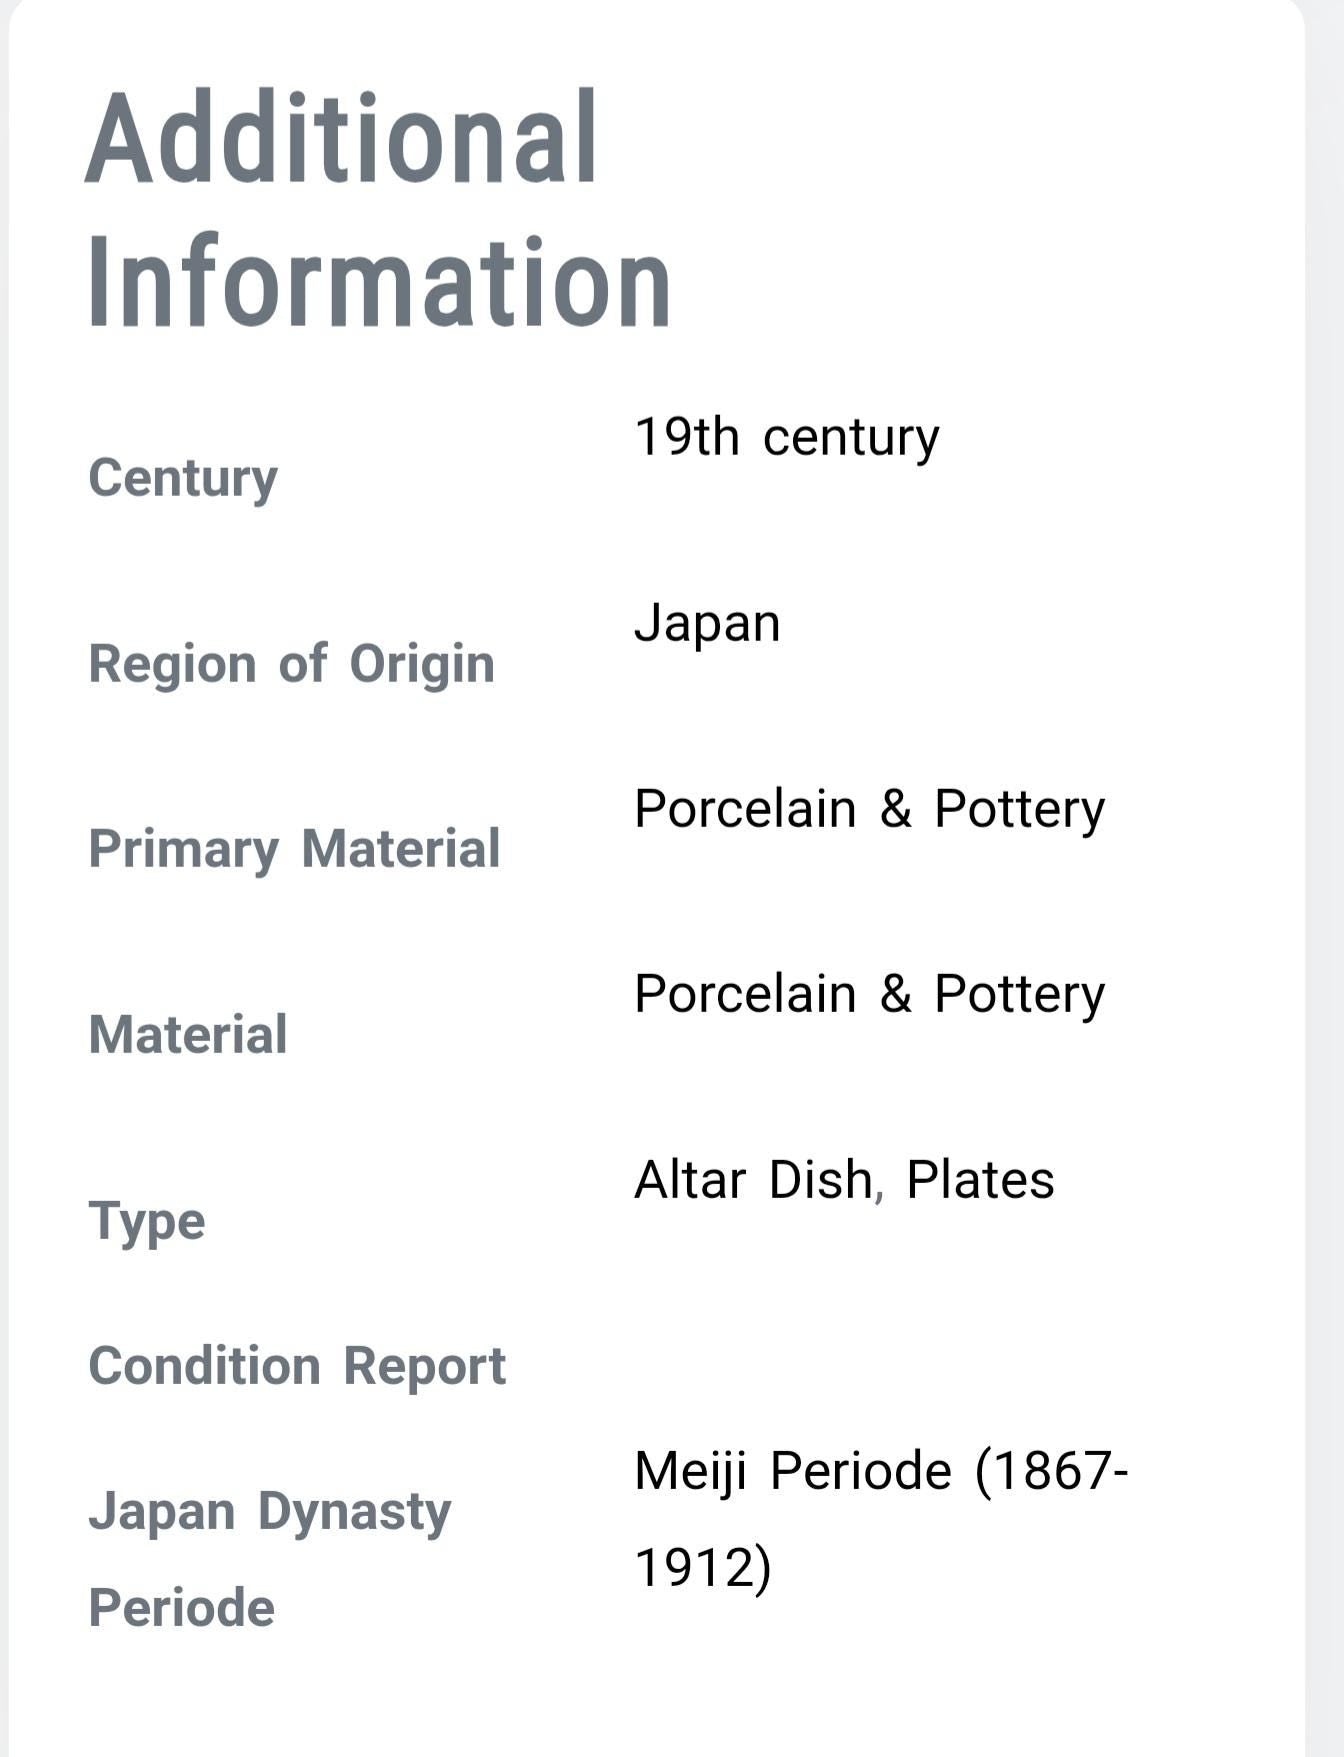Click the word Origin in the region label
Image resolution: width=1344 pixels, height=1757 pixels.
422,665
